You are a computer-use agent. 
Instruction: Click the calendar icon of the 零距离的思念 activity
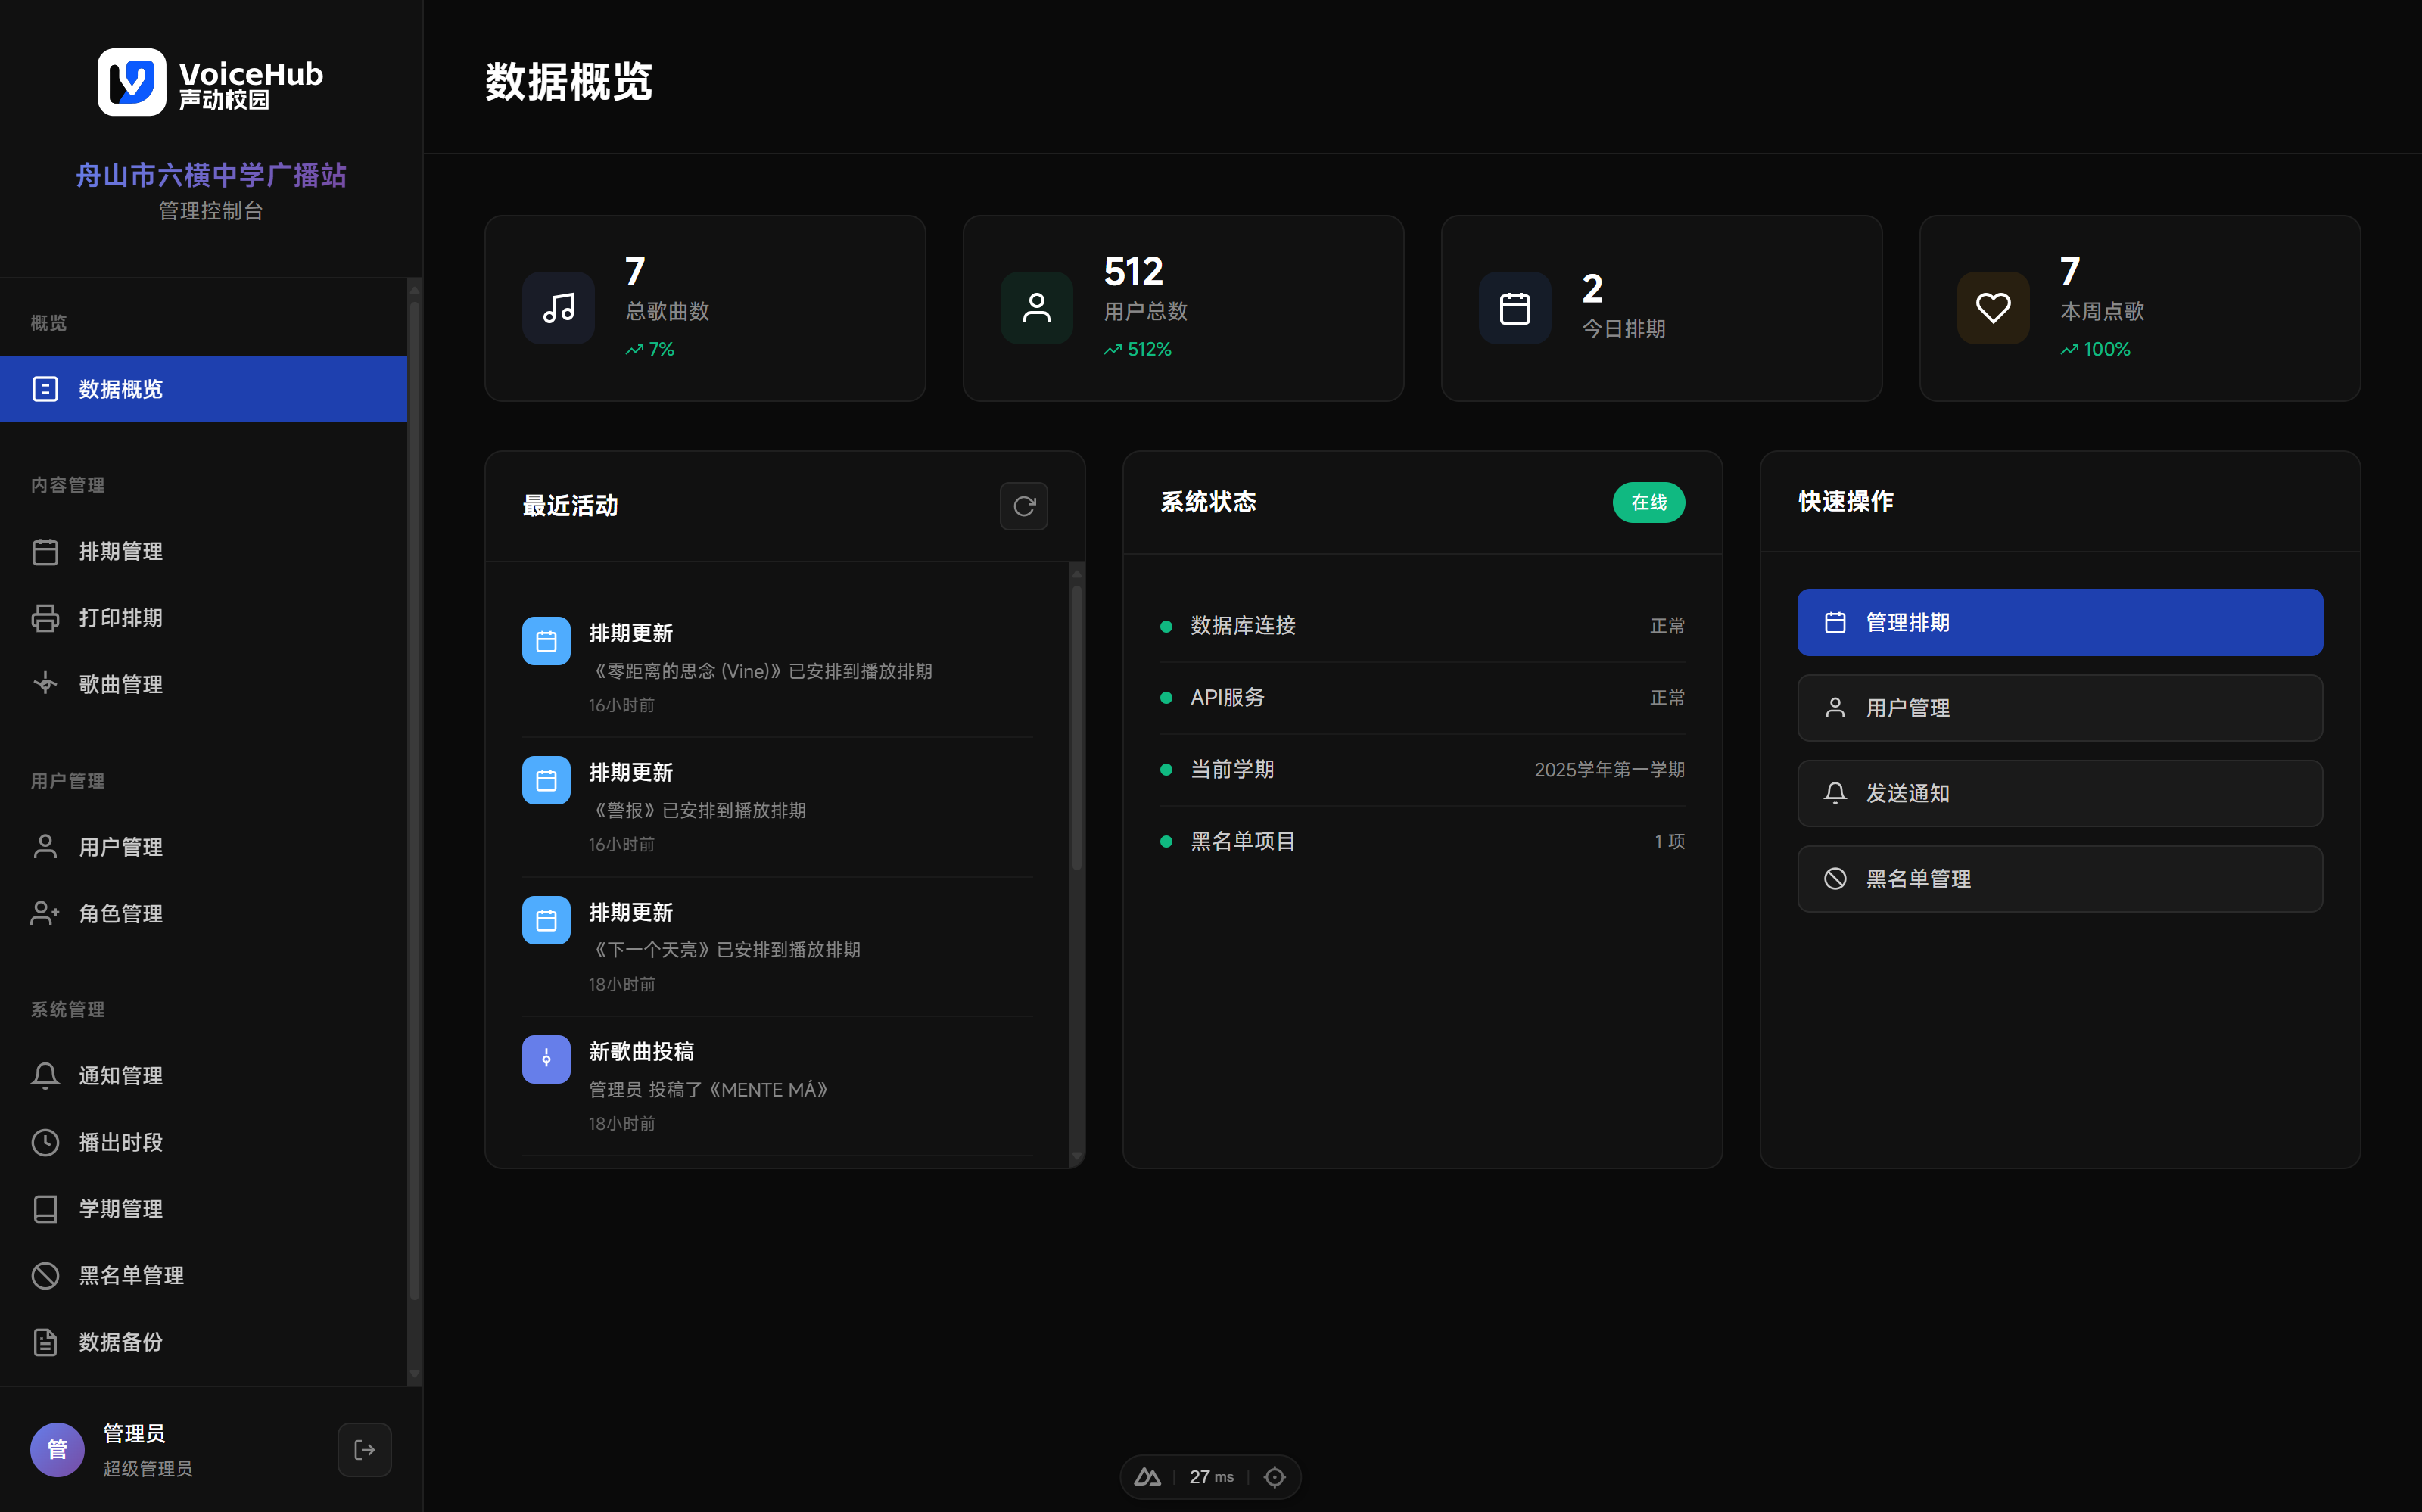coord(546,641)
